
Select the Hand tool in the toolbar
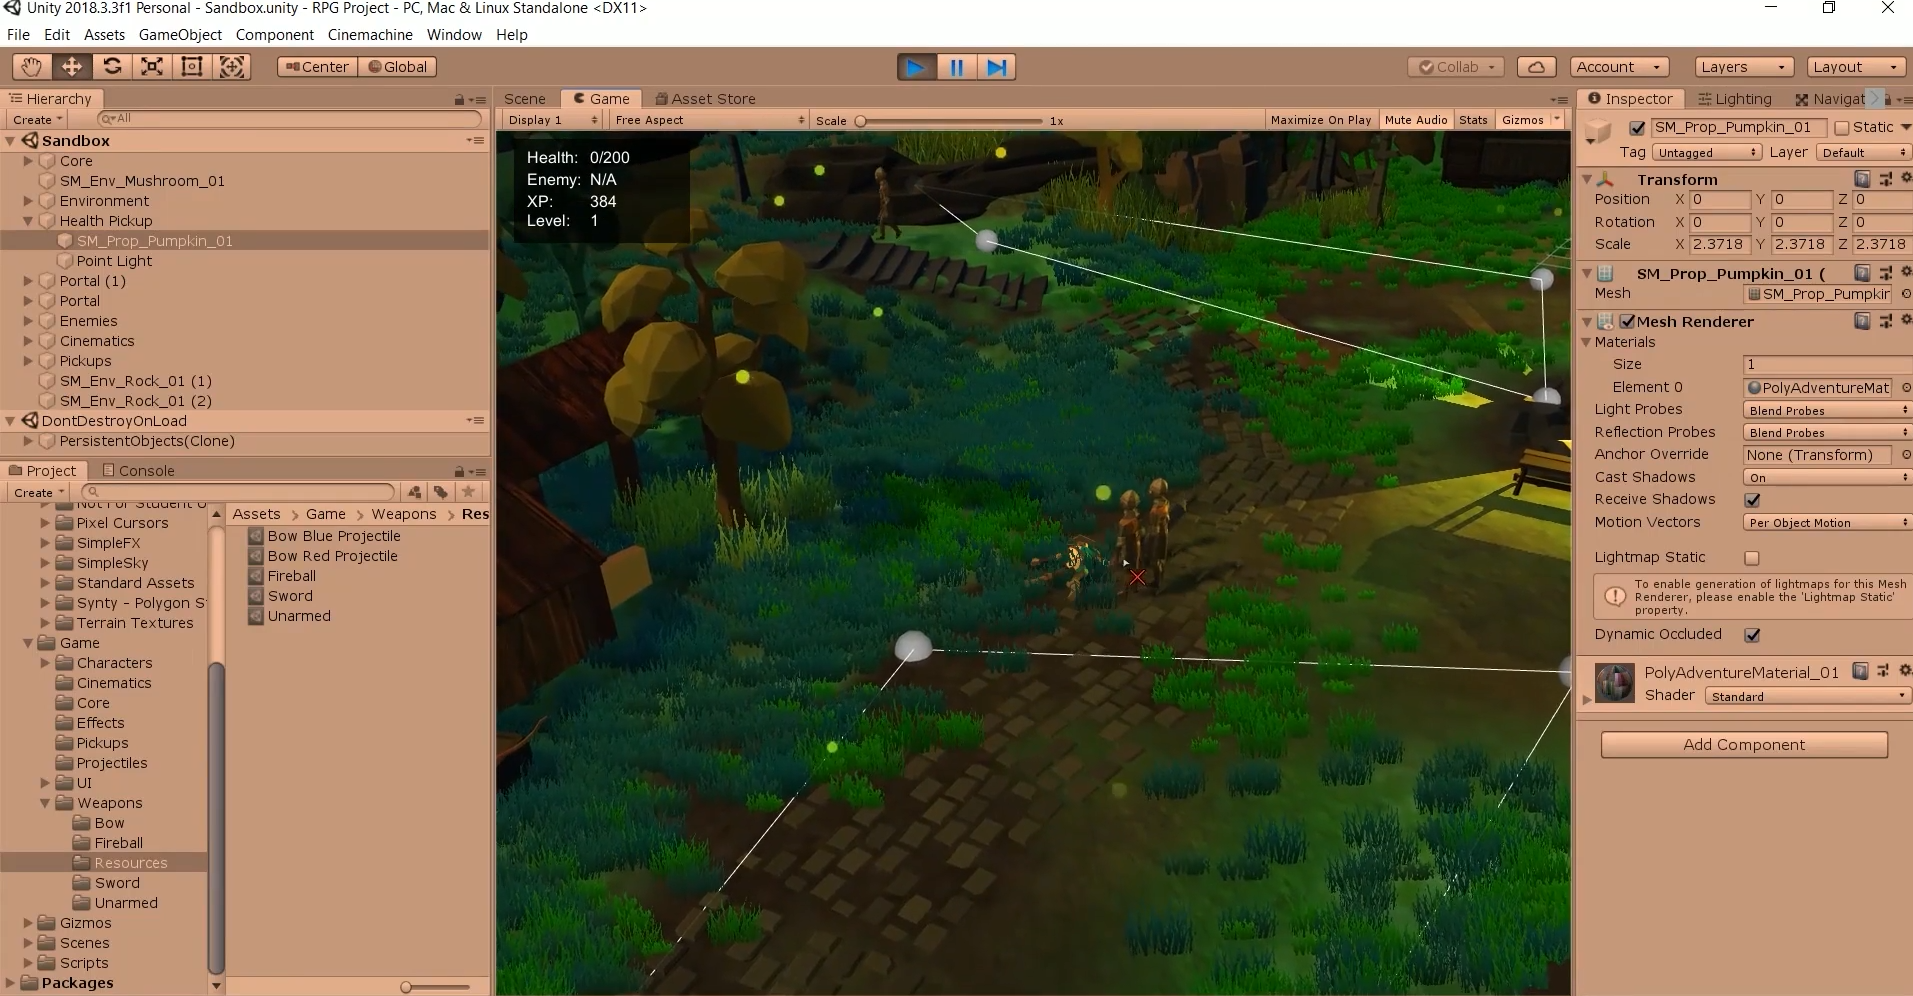[x=31, y=66]
